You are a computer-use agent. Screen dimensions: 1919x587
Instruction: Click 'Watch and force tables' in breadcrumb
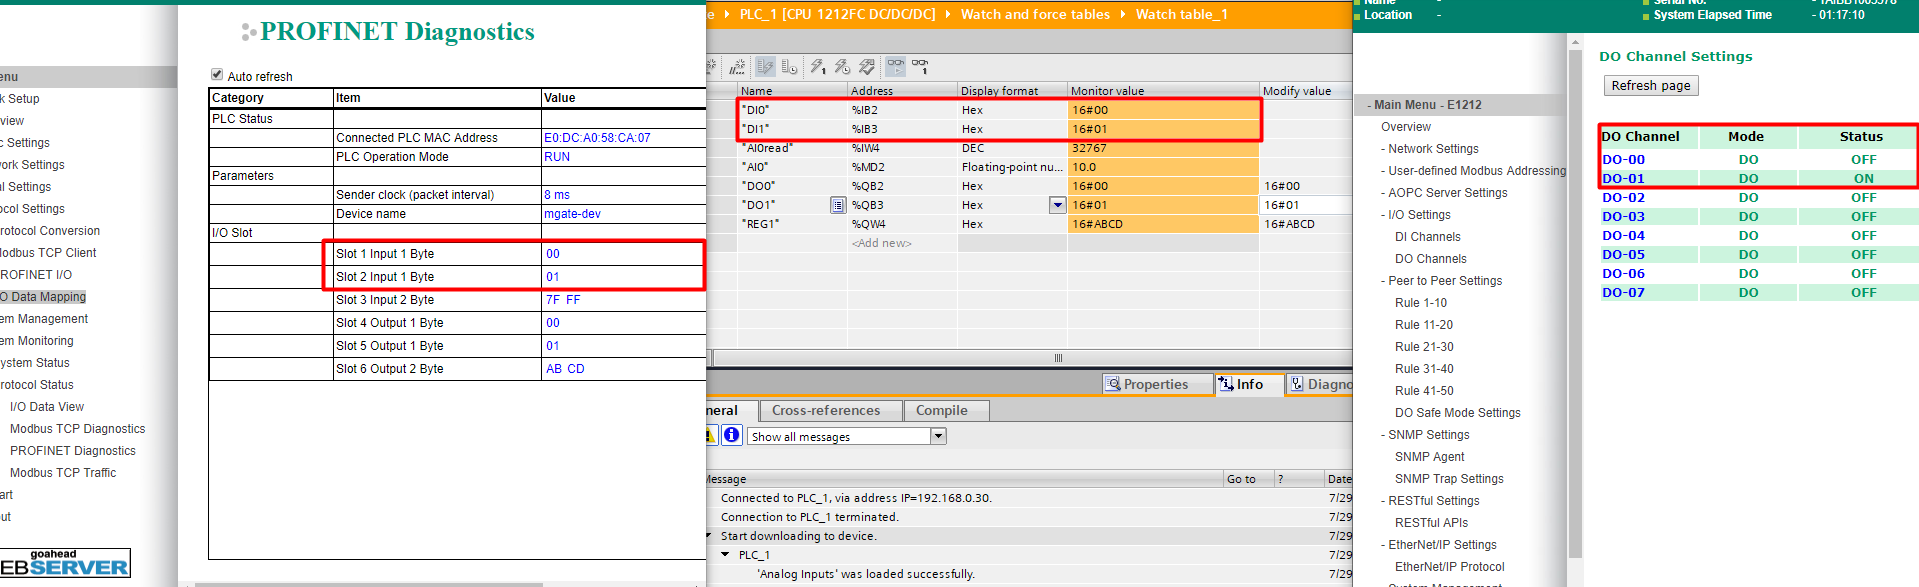pyautogui.click(x=1035, y=14)
